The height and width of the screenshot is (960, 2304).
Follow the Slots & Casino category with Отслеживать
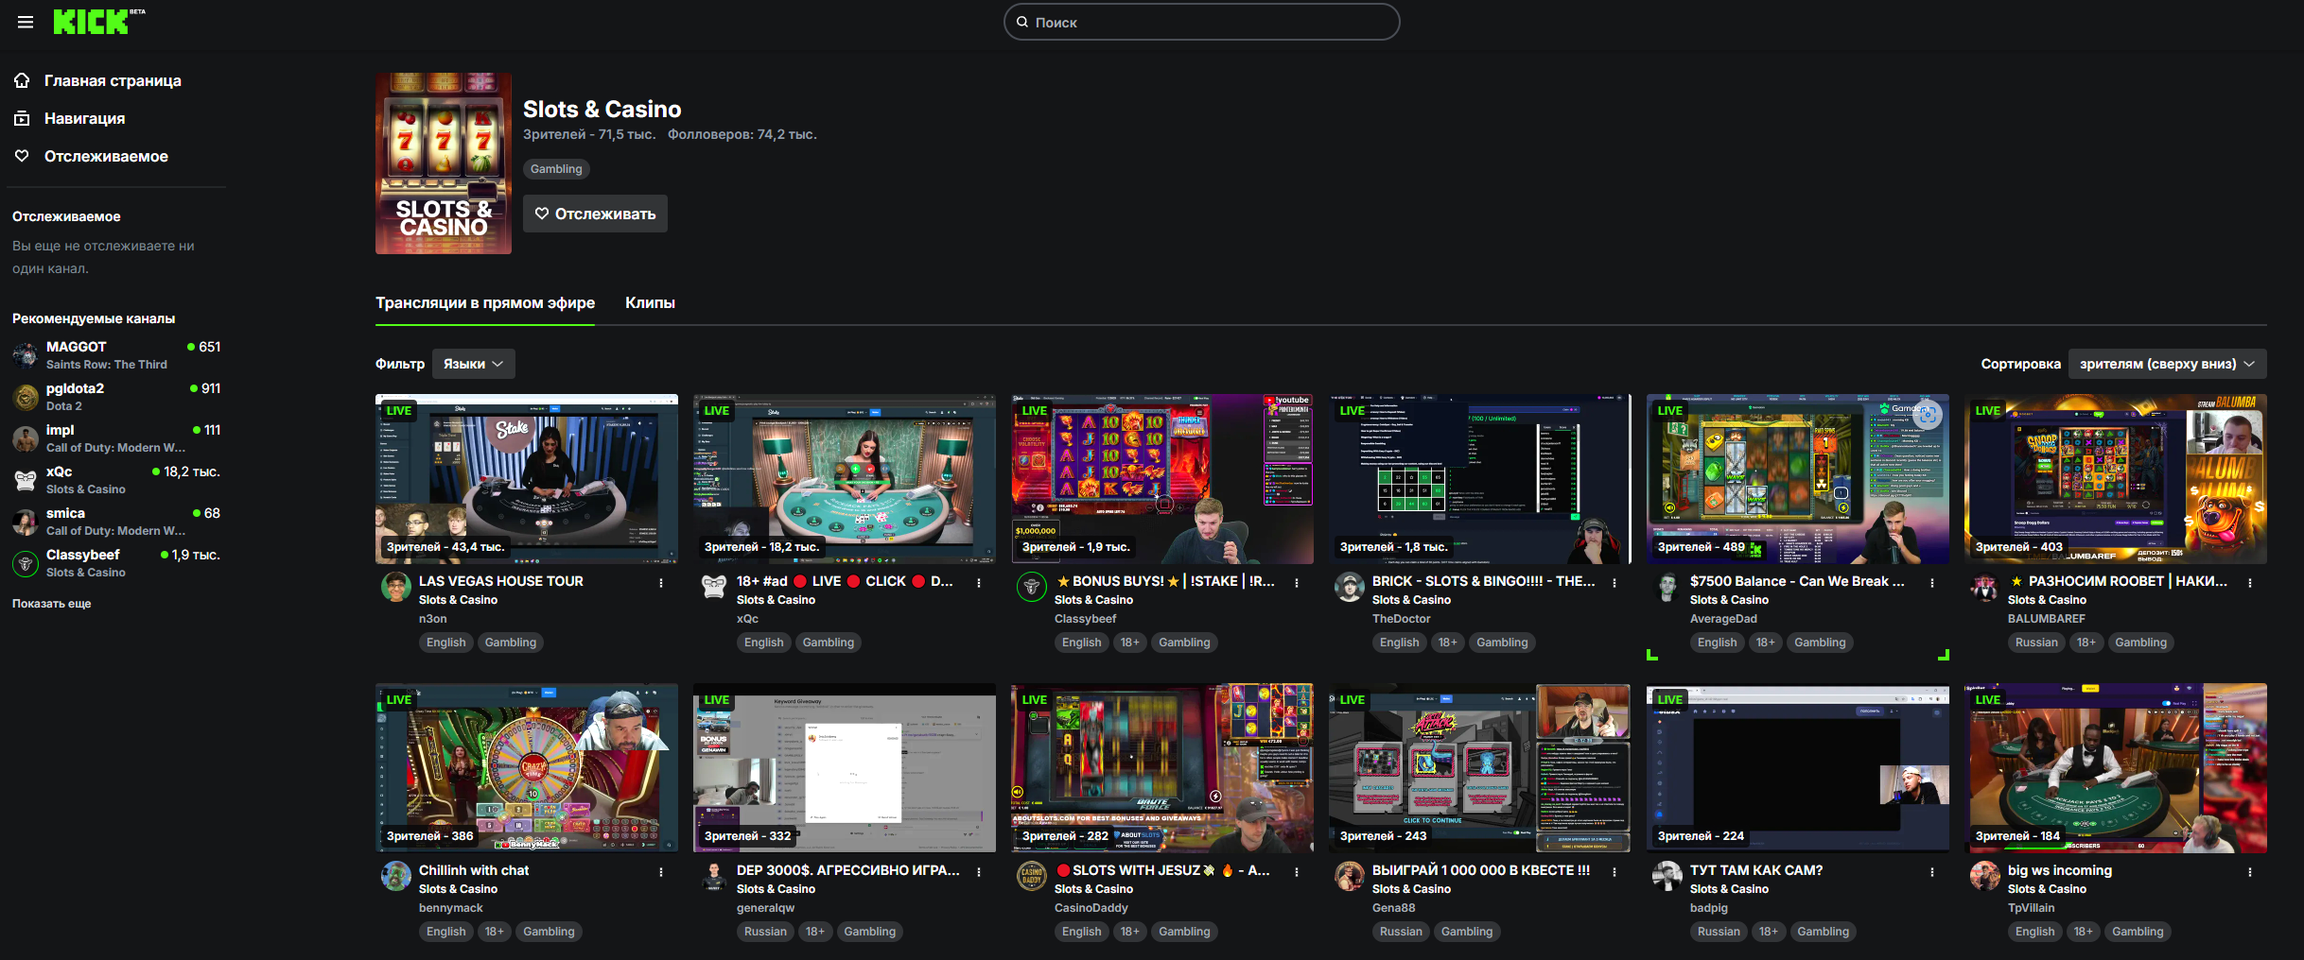tap(595, 214)
